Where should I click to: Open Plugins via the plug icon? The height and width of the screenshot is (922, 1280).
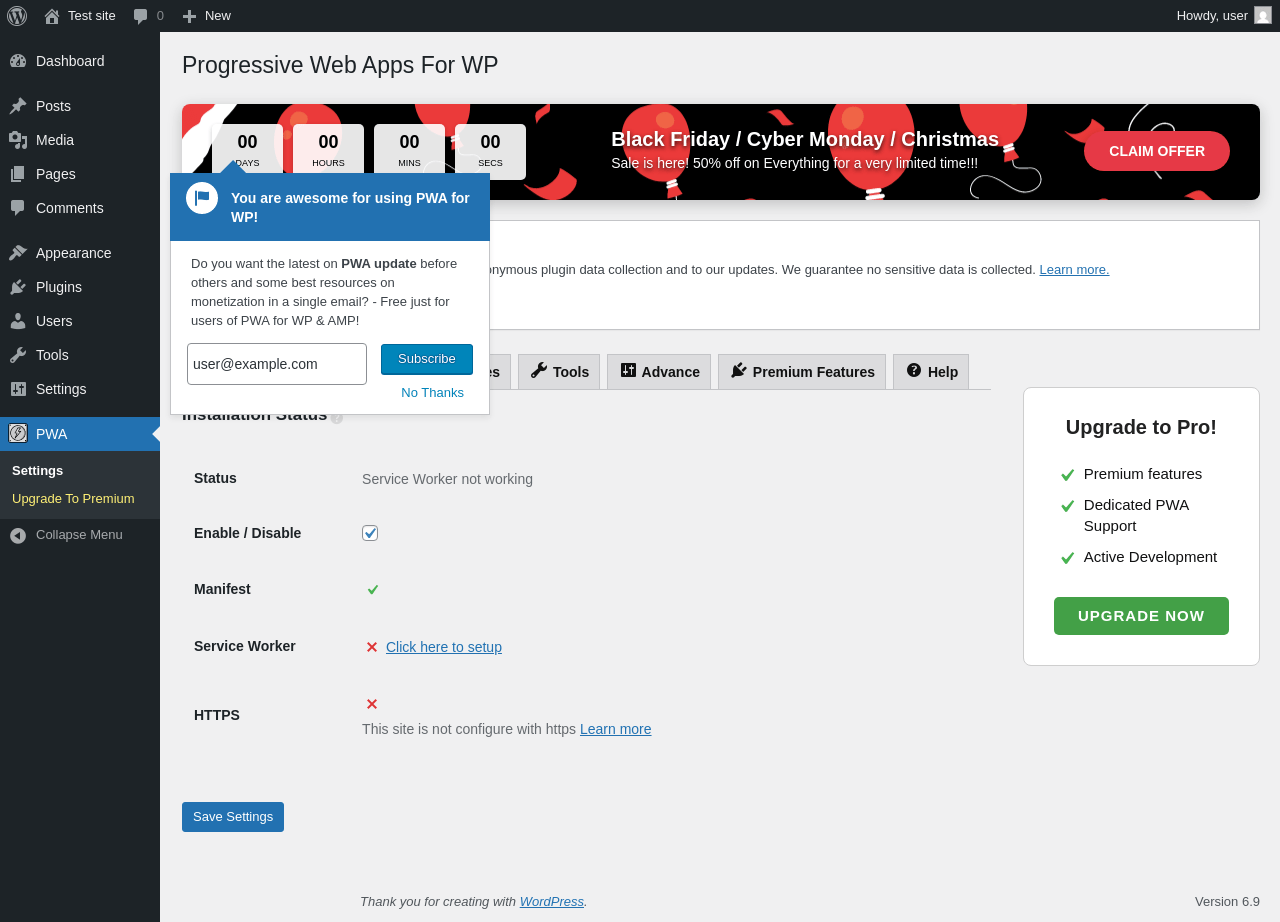click(x=18, y=287)
